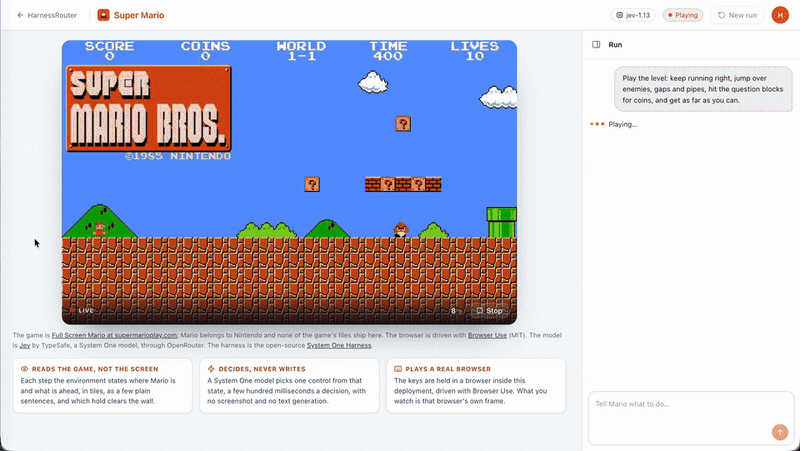The width and height of the screenshot is (800, 451).
Task: Open the Jev model link
Action: 25,345
